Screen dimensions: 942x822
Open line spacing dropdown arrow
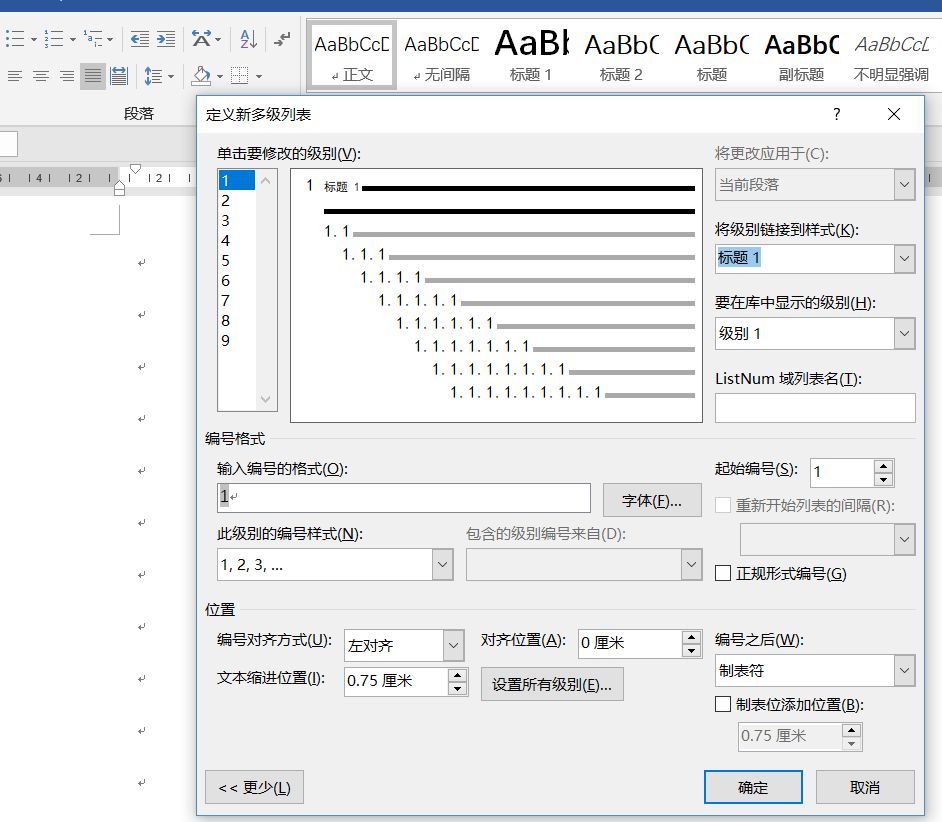171,76
